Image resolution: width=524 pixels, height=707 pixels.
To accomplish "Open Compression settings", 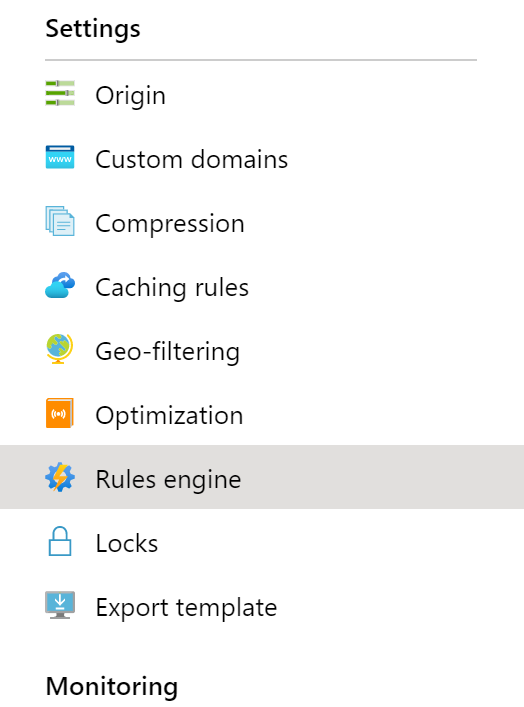I will (x=262, y=222).
